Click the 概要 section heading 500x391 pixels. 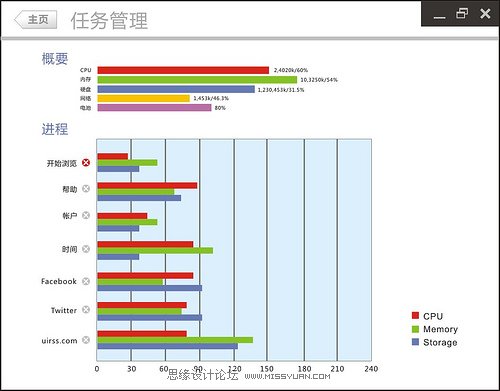[55, 59]
